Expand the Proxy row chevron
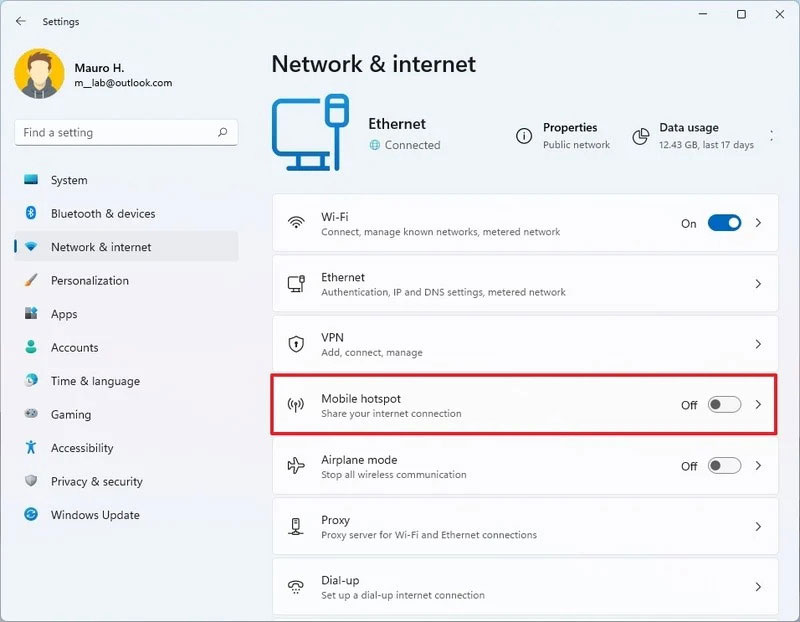Screen dimensions: 800x622 (x=758, y=527)
